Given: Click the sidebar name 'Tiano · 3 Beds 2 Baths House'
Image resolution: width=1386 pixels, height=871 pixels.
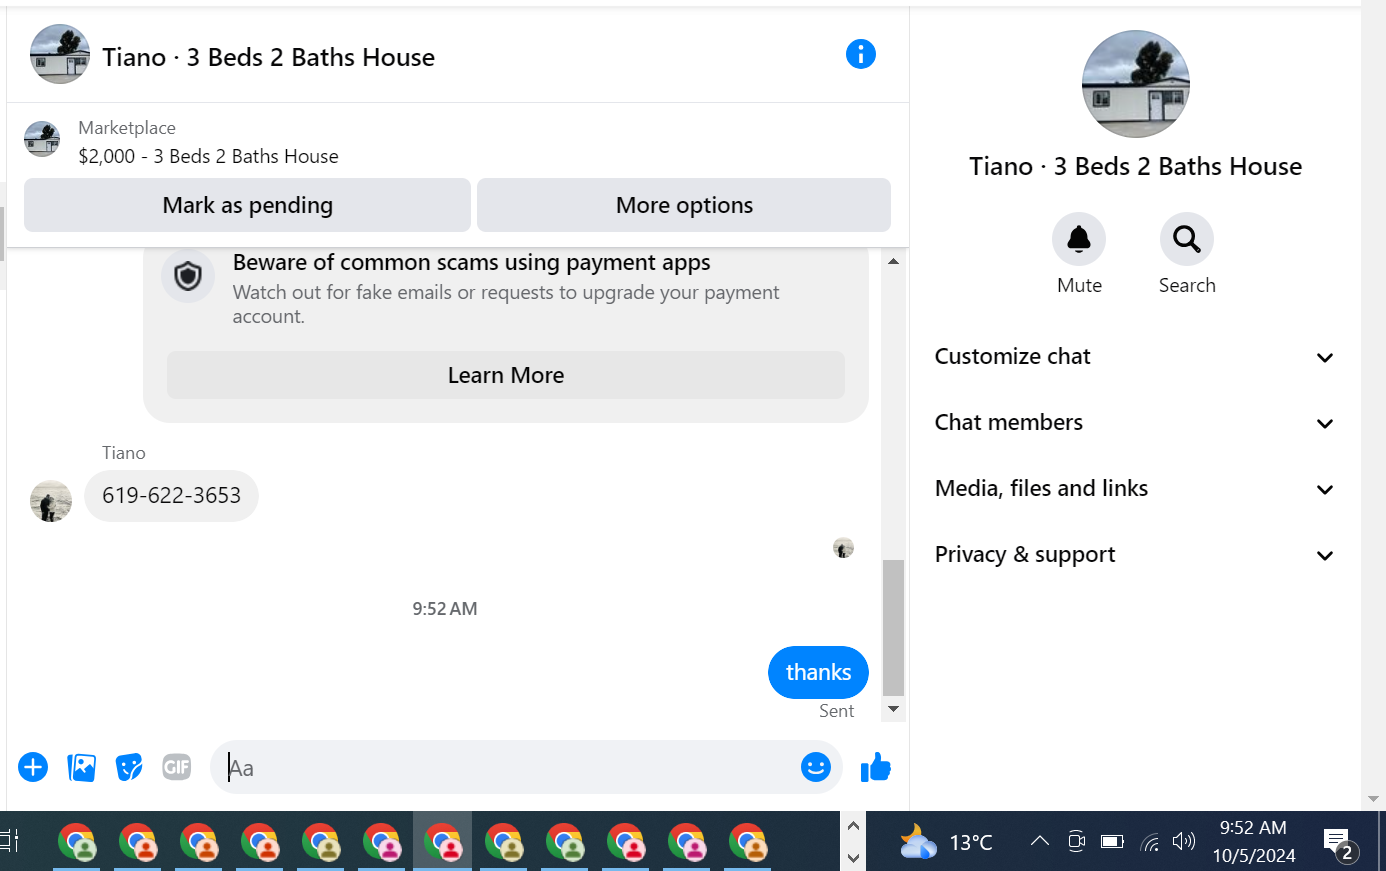Looking at the screenshot, I should 1135,166.
